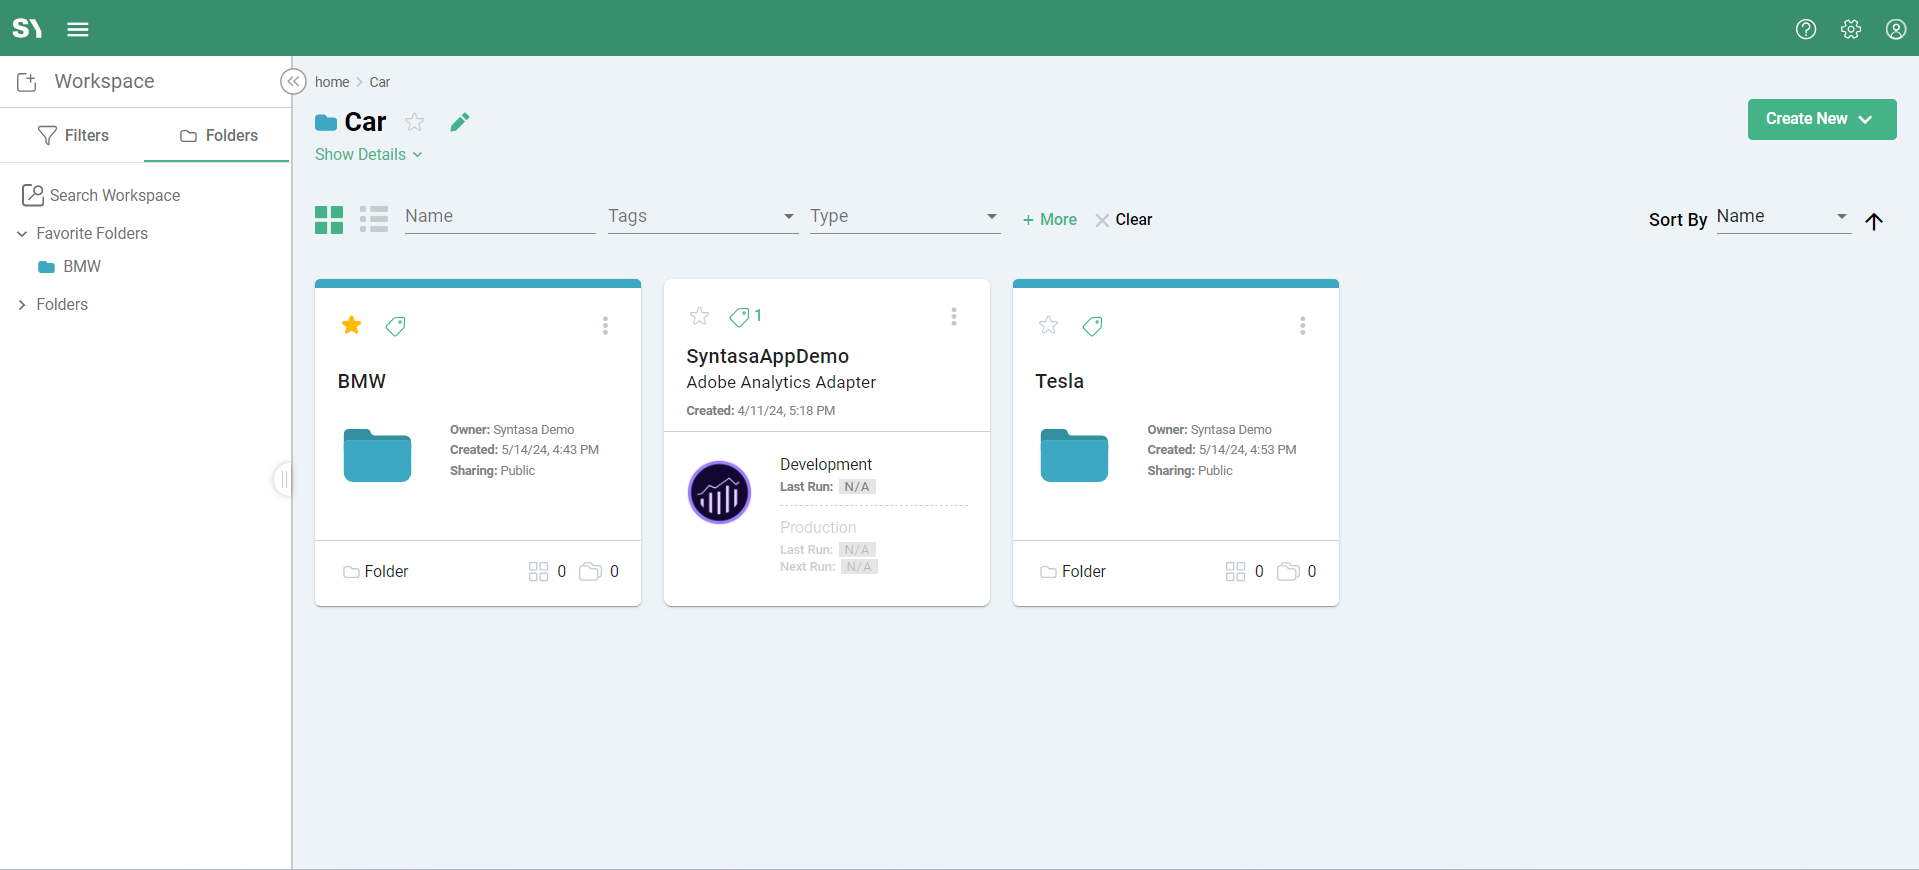Open three-dot menu on BMW card
Image resolution: width=1919 pixels, height=870 pixels.
605,326
